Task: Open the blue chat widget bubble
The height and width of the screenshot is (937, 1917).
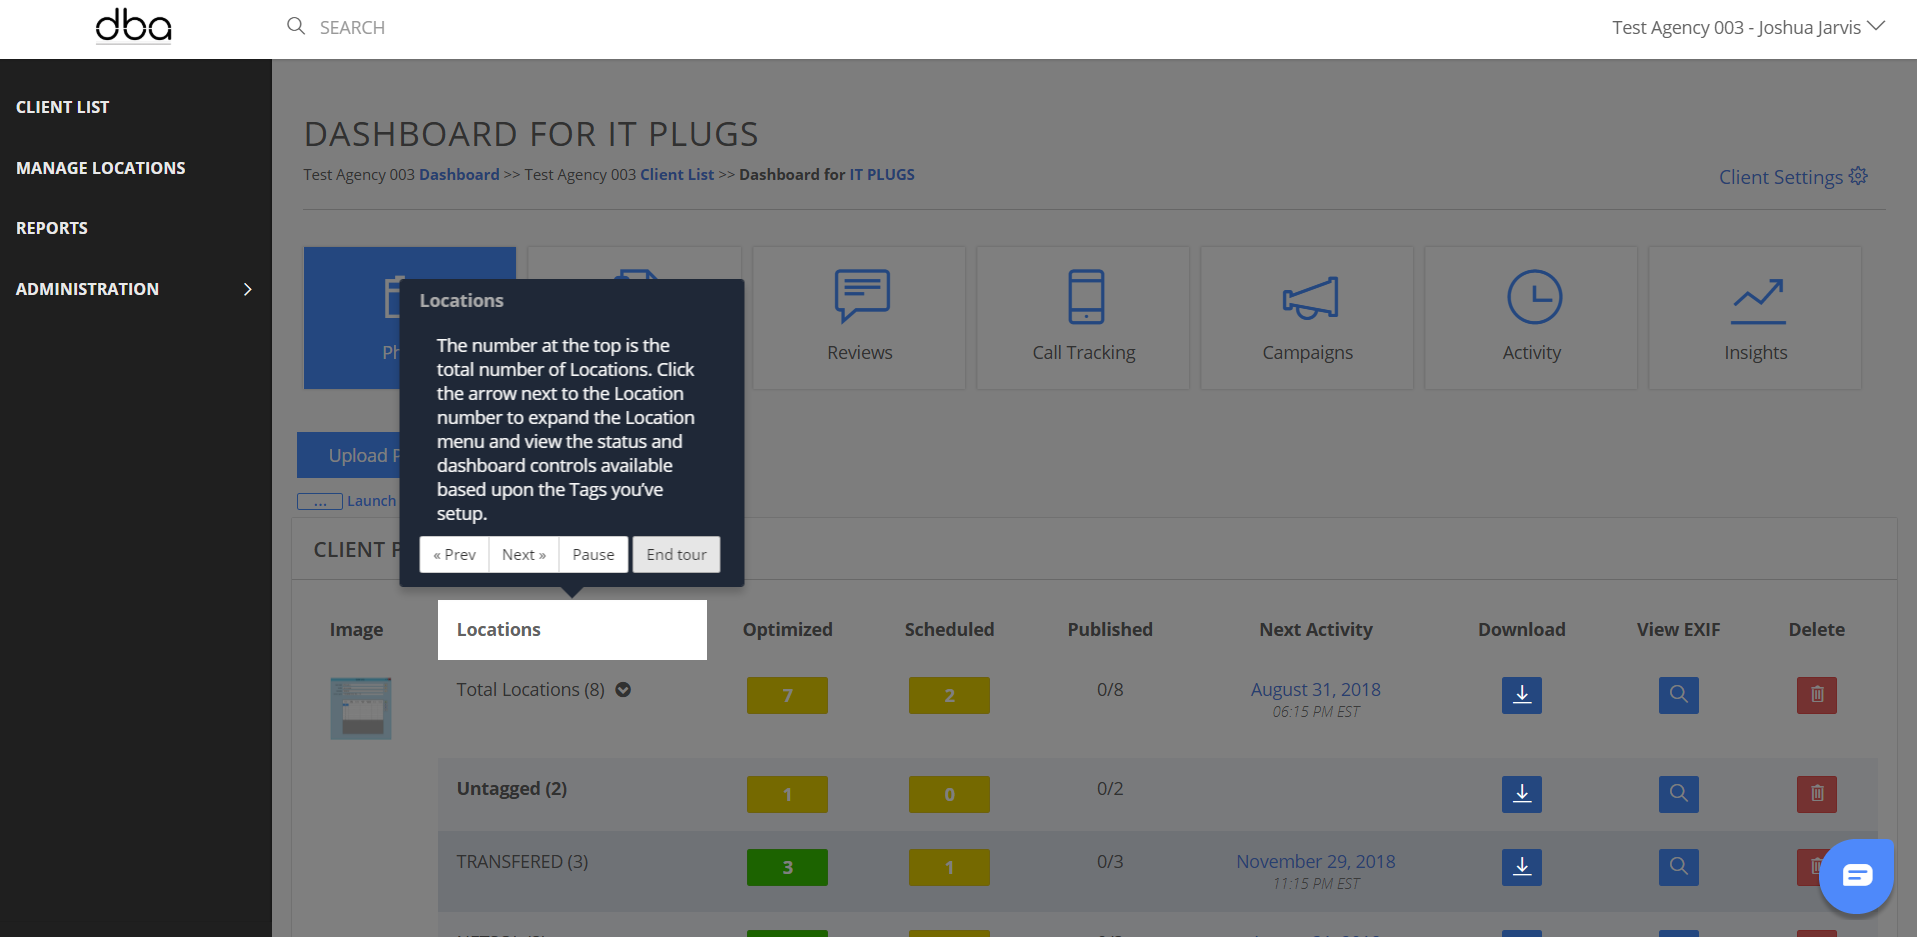Action: tap(1856, 876)
